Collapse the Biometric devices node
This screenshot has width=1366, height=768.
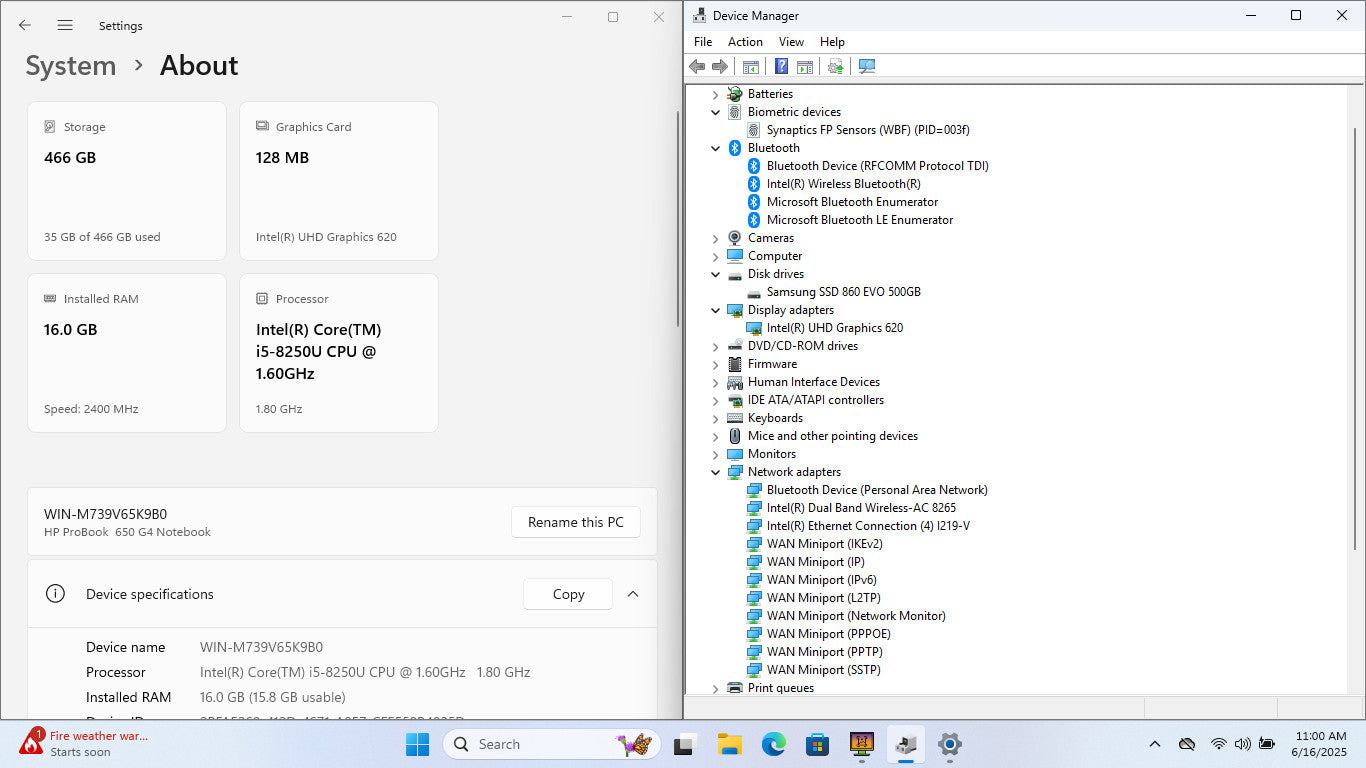[x=715, y=112]
